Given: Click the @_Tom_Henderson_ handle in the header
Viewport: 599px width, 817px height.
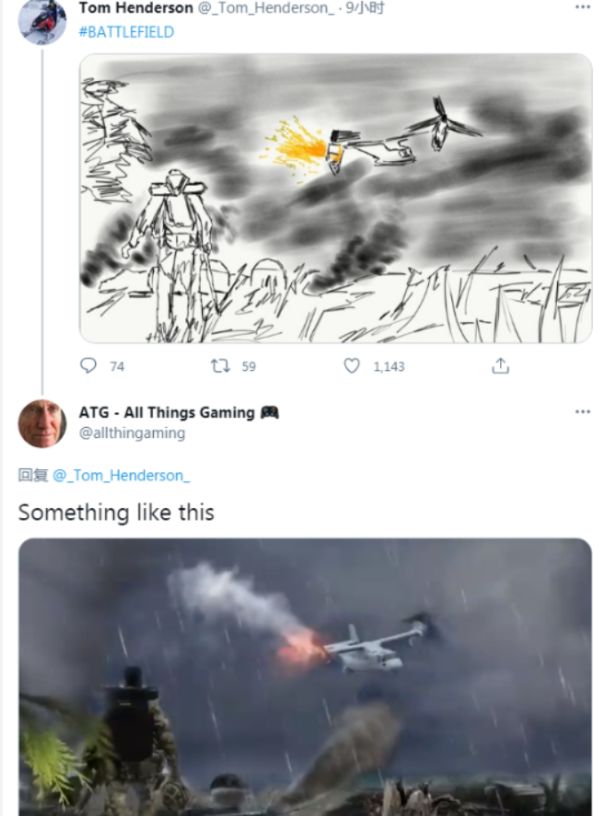Looking at the screenshot, I should click(x=266, y=8).
